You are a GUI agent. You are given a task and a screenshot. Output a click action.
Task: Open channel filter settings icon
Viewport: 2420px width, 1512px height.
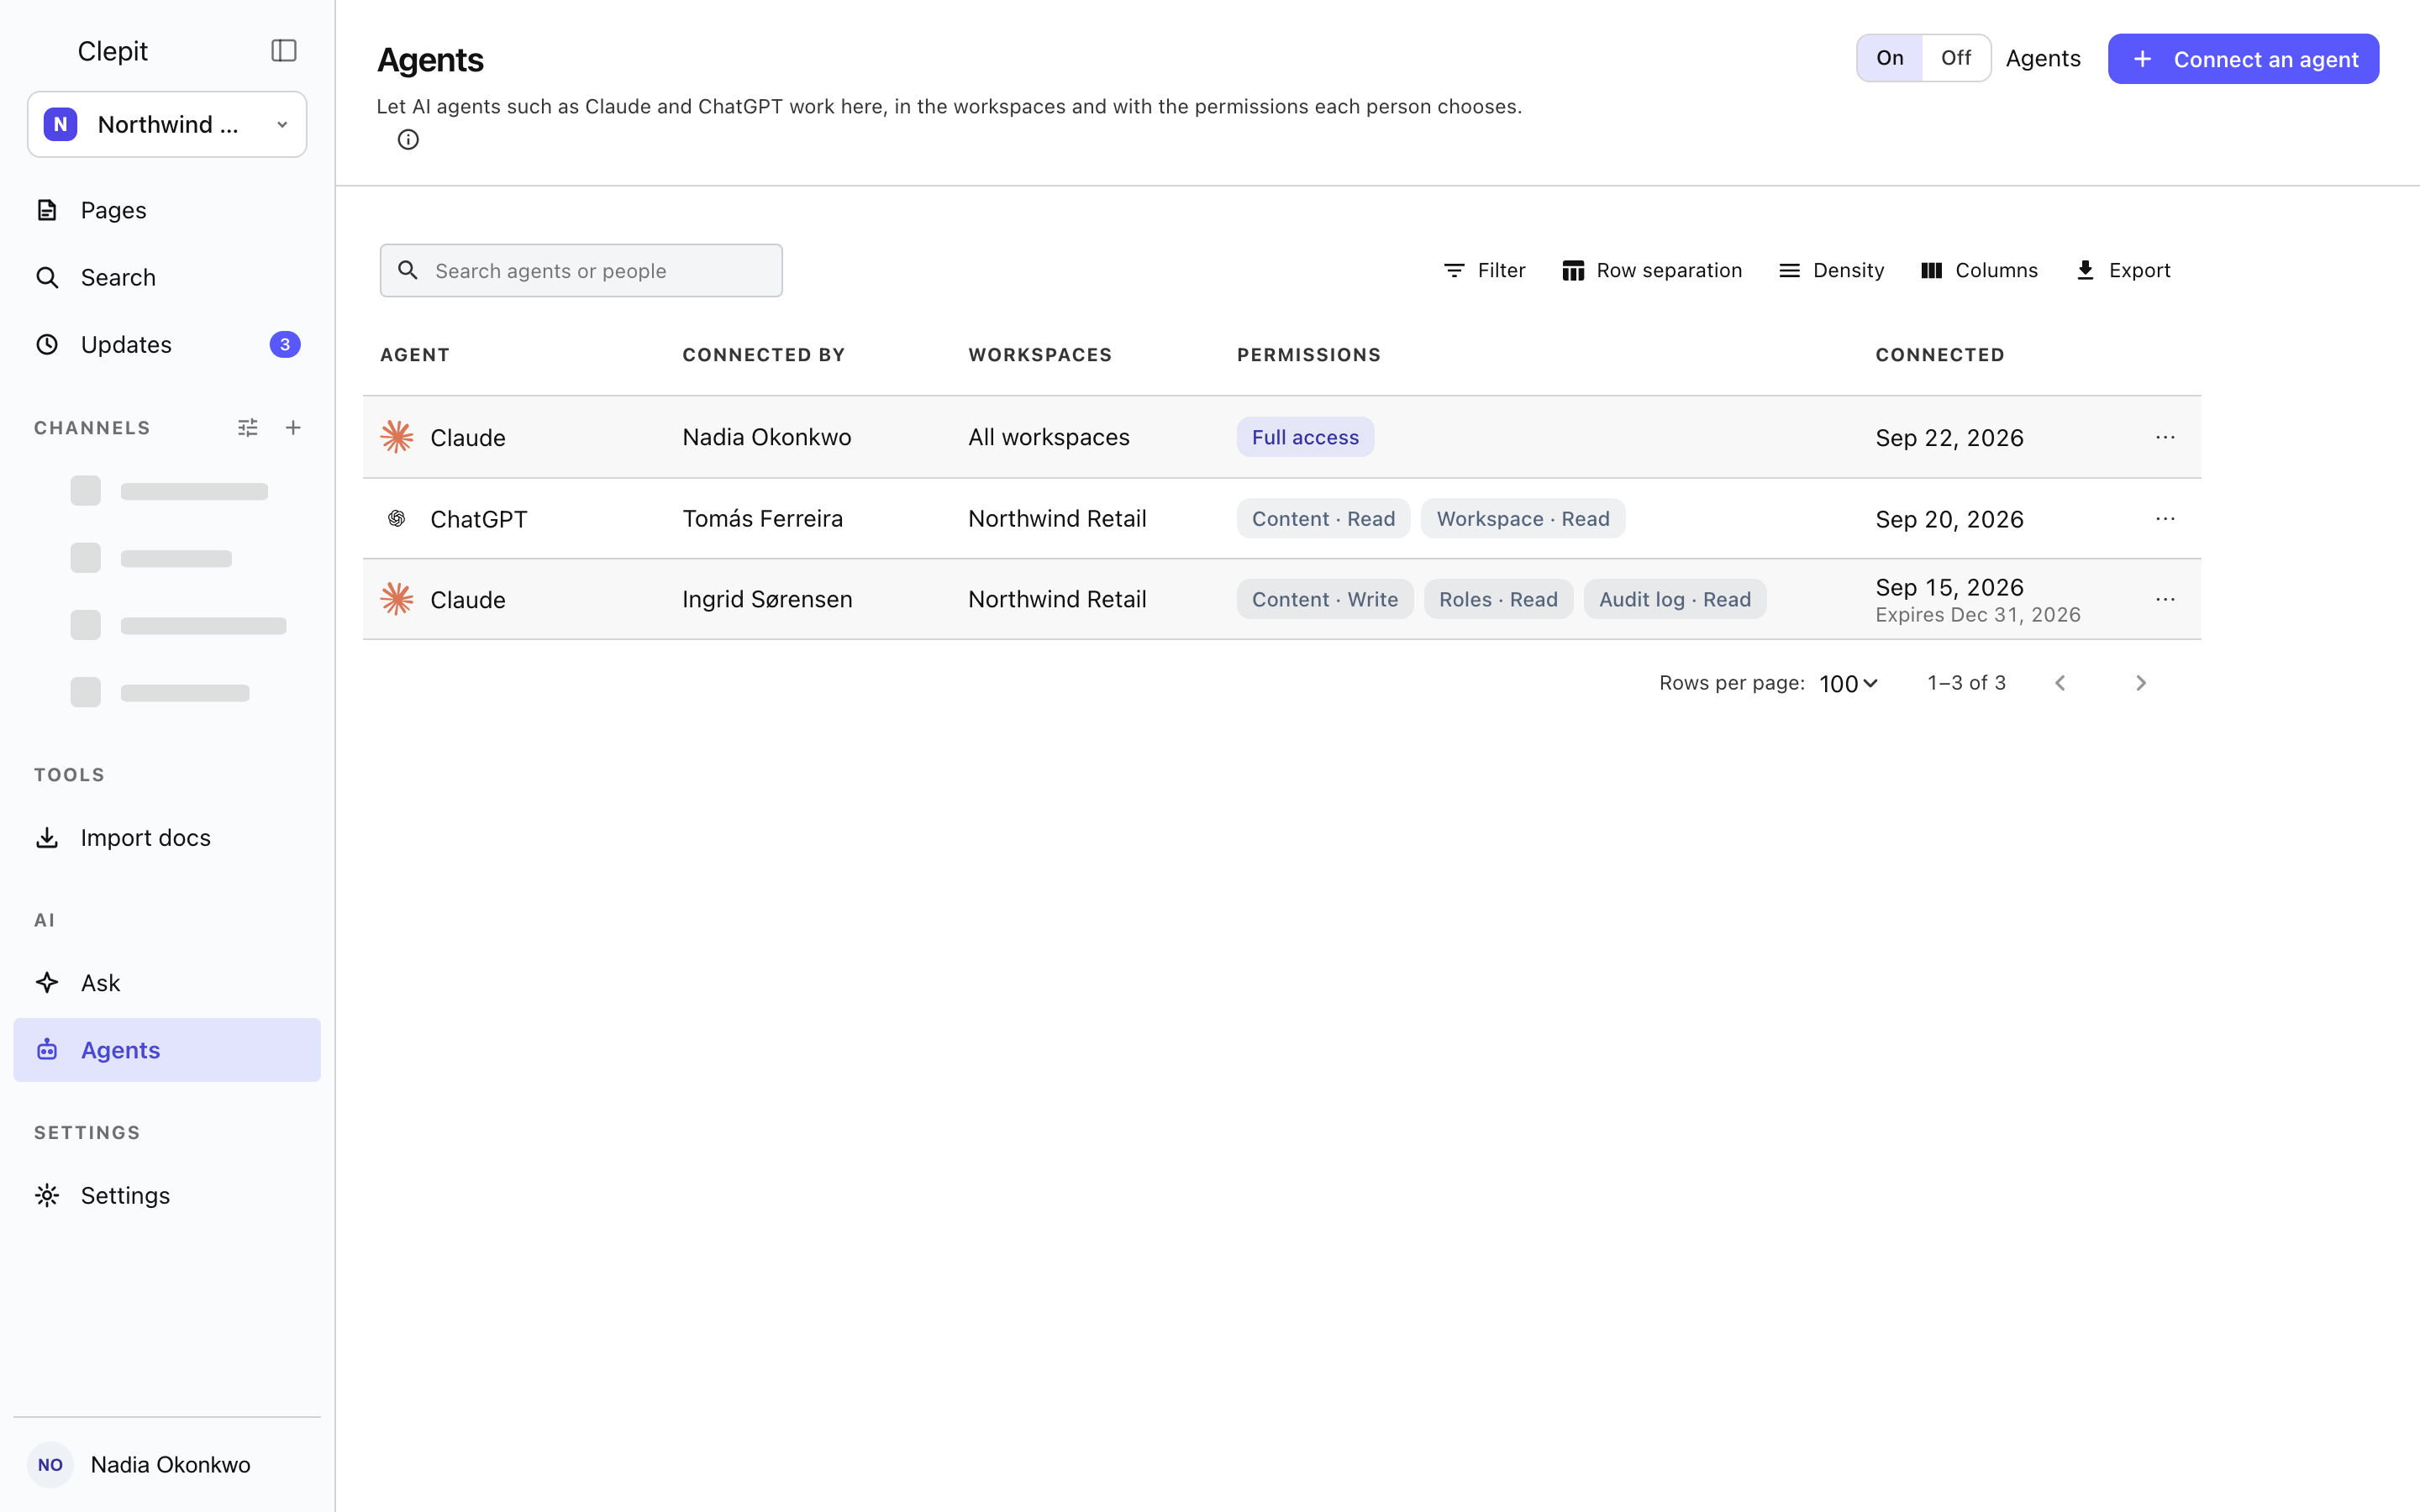248,428
